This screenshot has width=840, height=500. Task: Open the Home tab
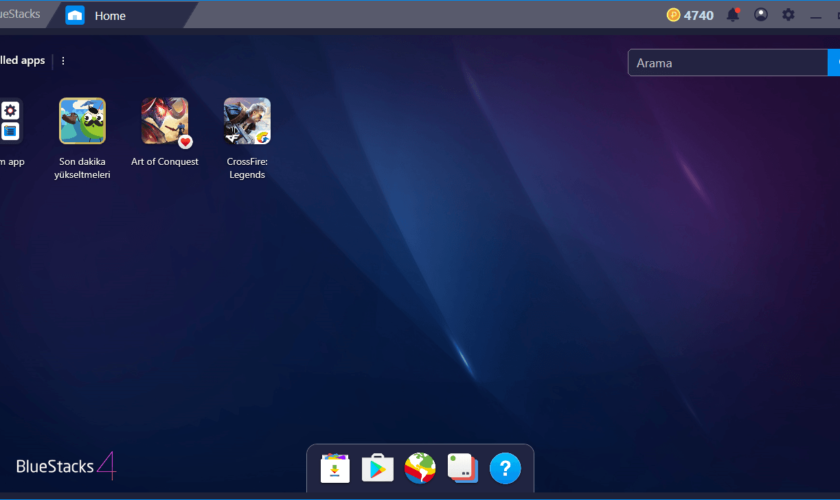(121, 16)
